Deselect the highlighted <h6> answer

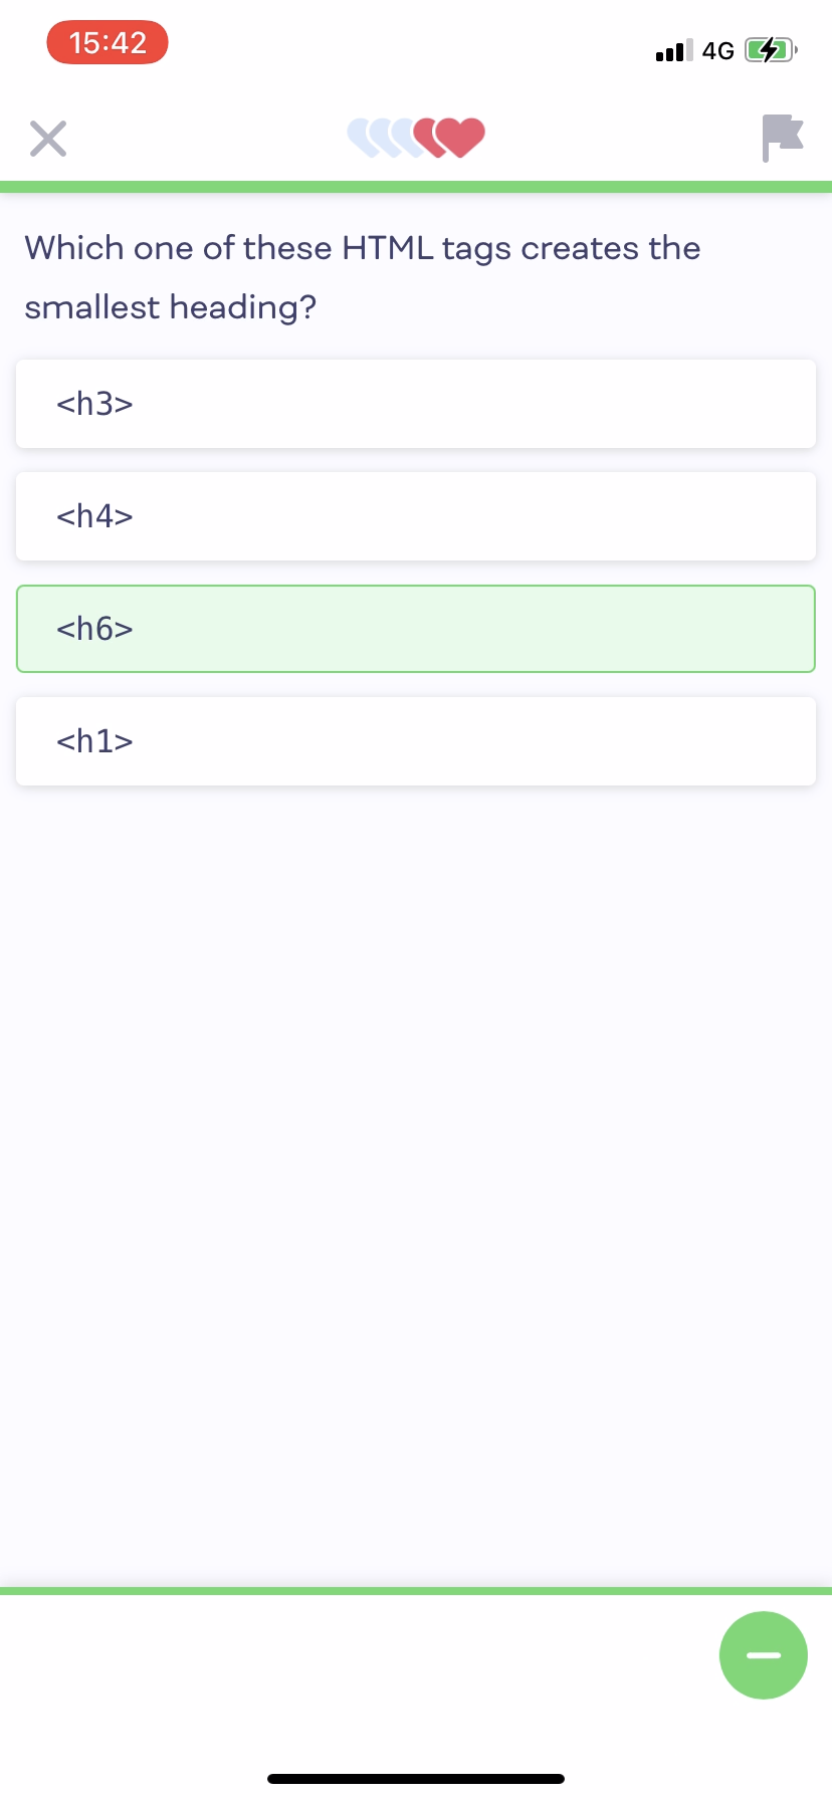point(416,629)
